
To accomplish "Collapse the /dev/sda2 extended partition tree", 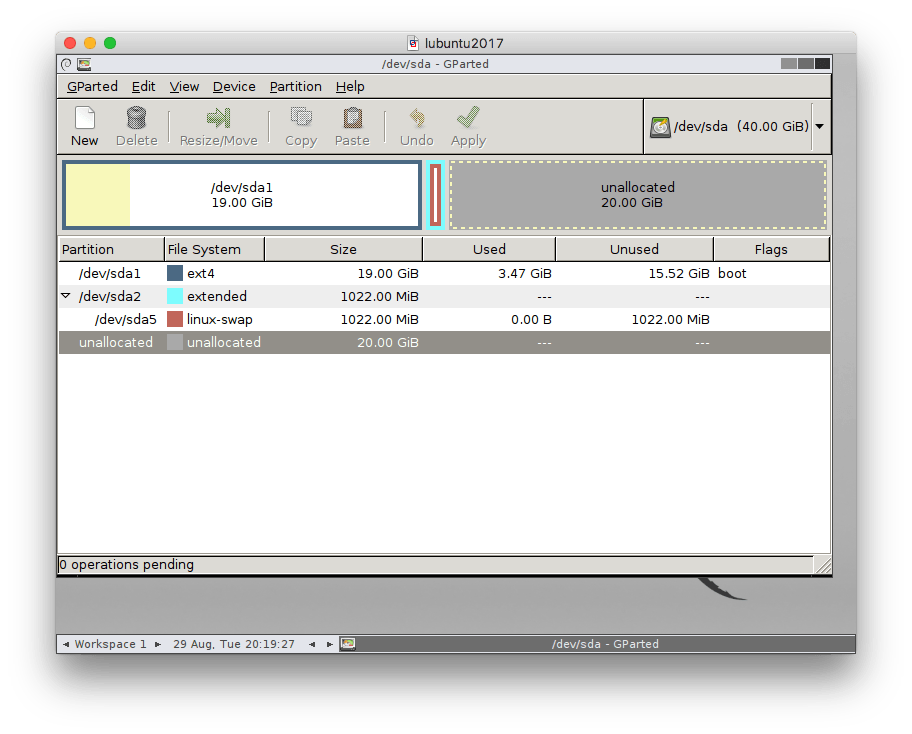I will 66,296.
